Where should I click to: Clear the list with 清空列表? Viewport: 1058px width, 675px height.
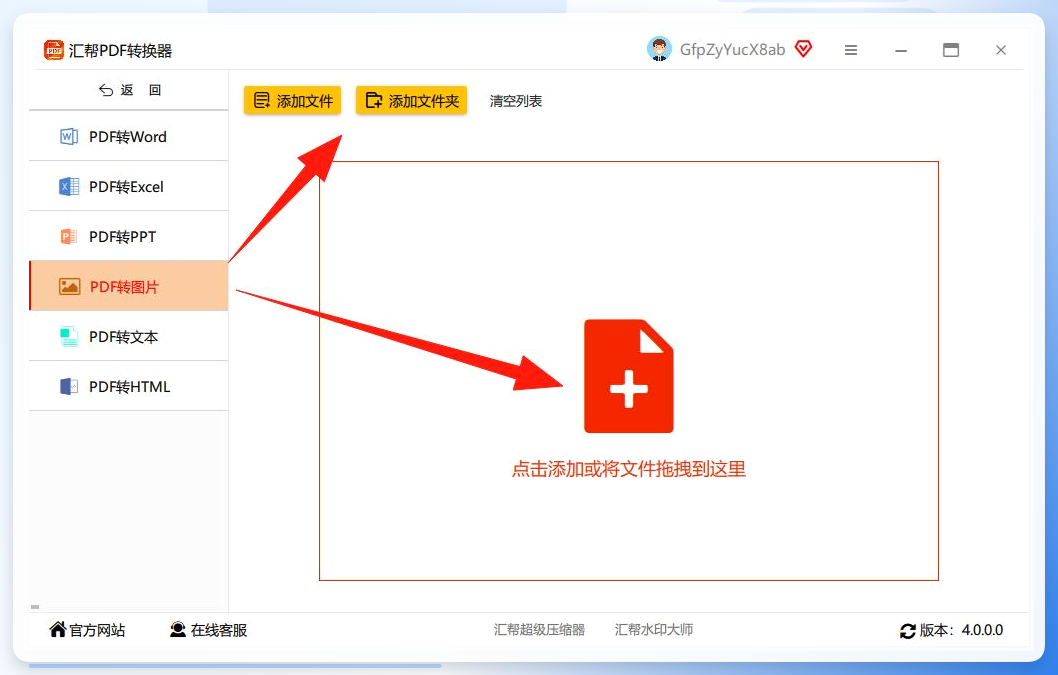point(516,101)
